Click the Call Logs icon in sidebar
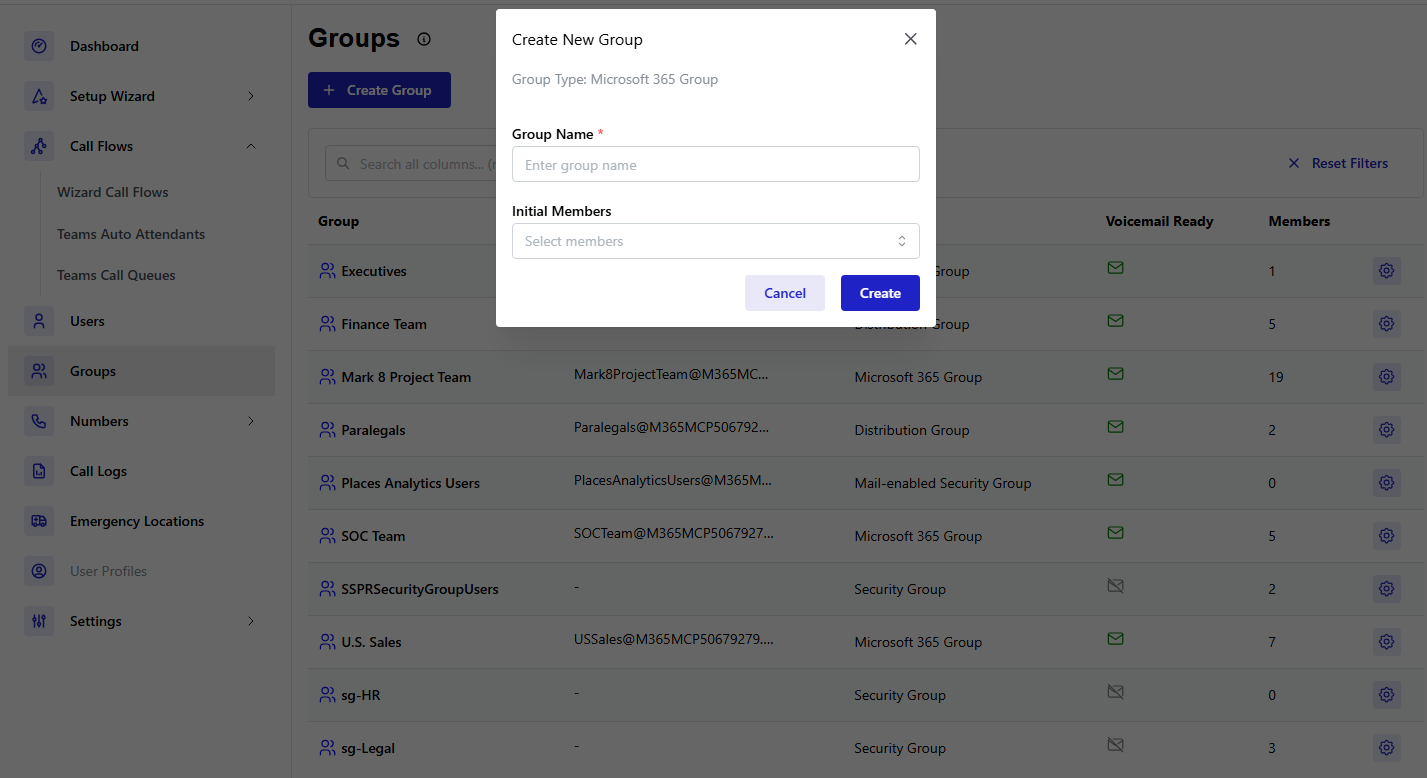This screenshot has width=1427, height=778. [39, 471]
